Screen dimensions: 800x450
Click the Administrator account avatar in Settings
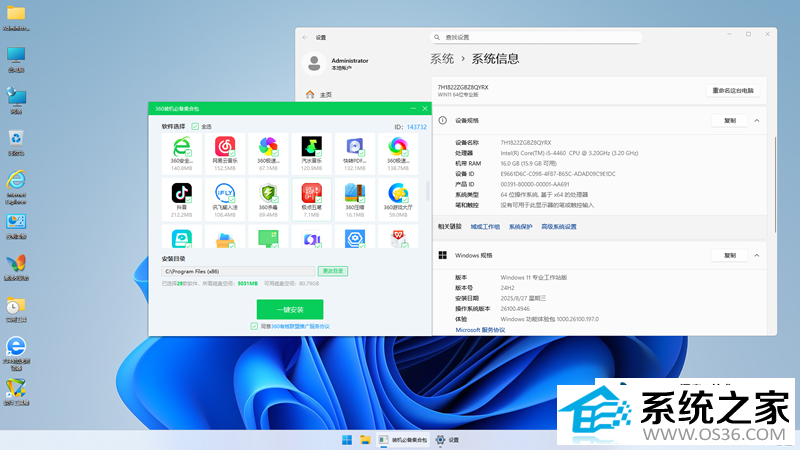[314, 63]
